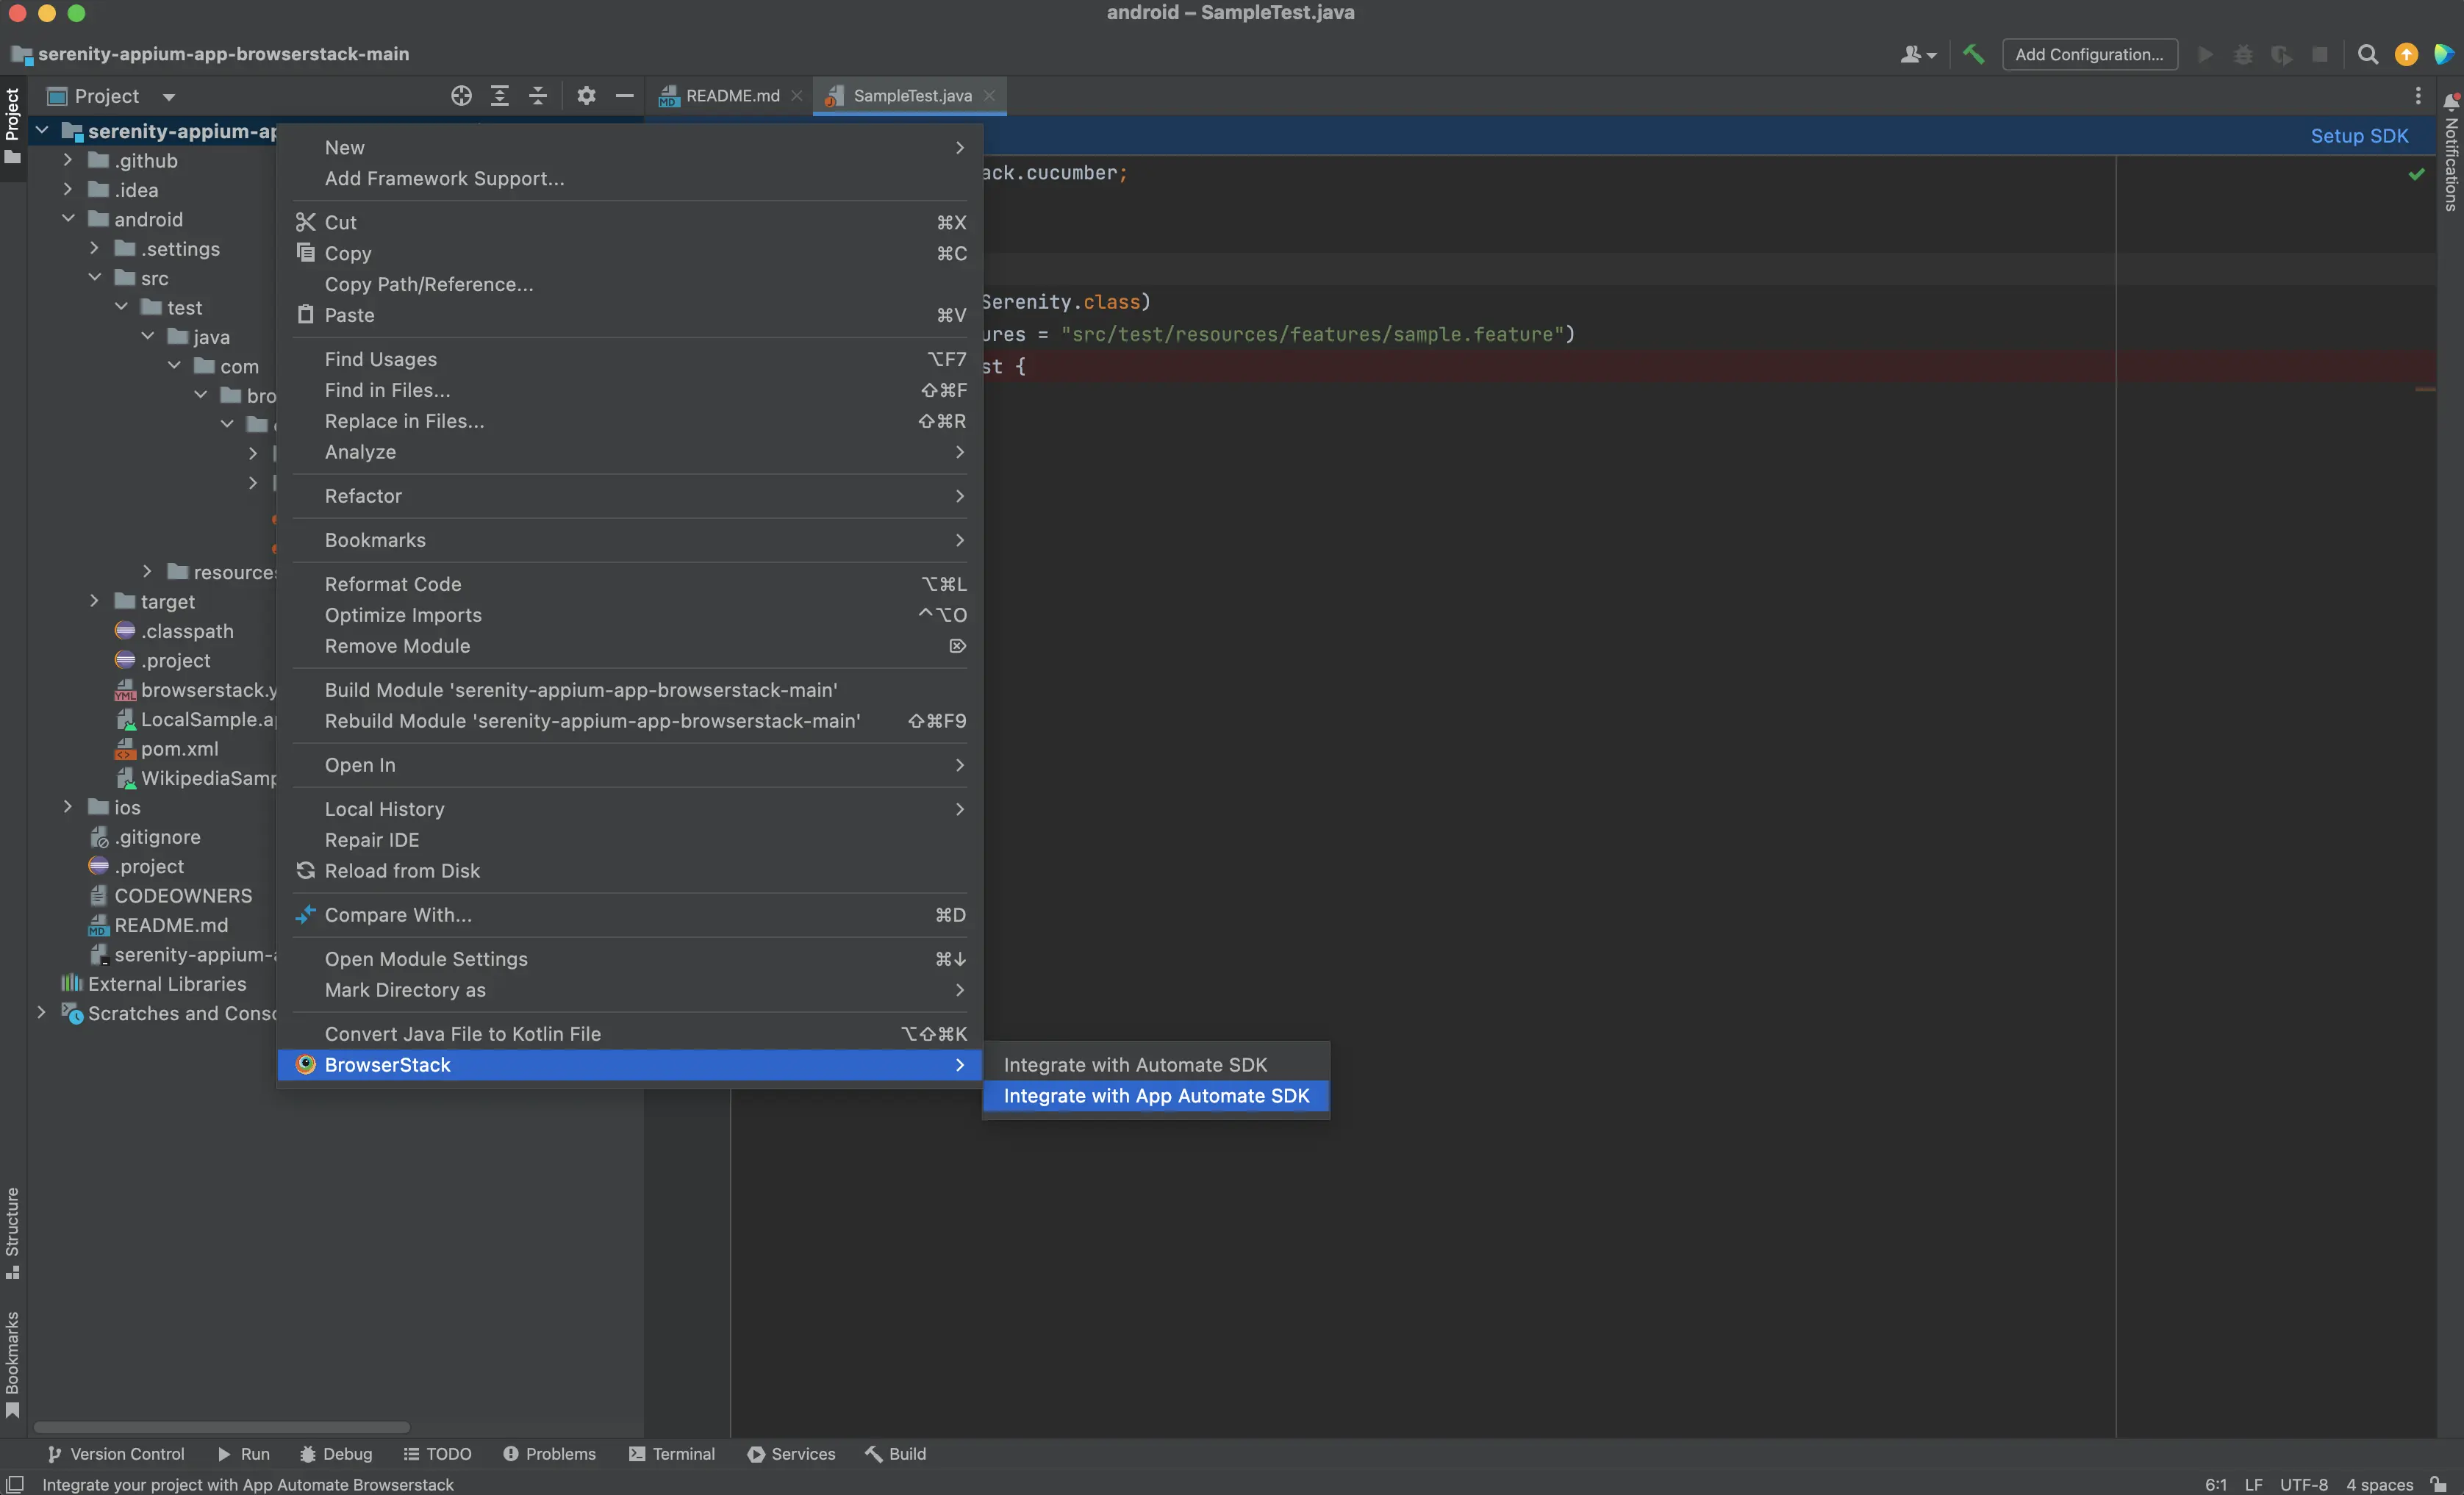This screenshot has height=1495, width=2464.
Task: Open Search Everywhere magnifier icon
Action: (x=2367, y=55)
